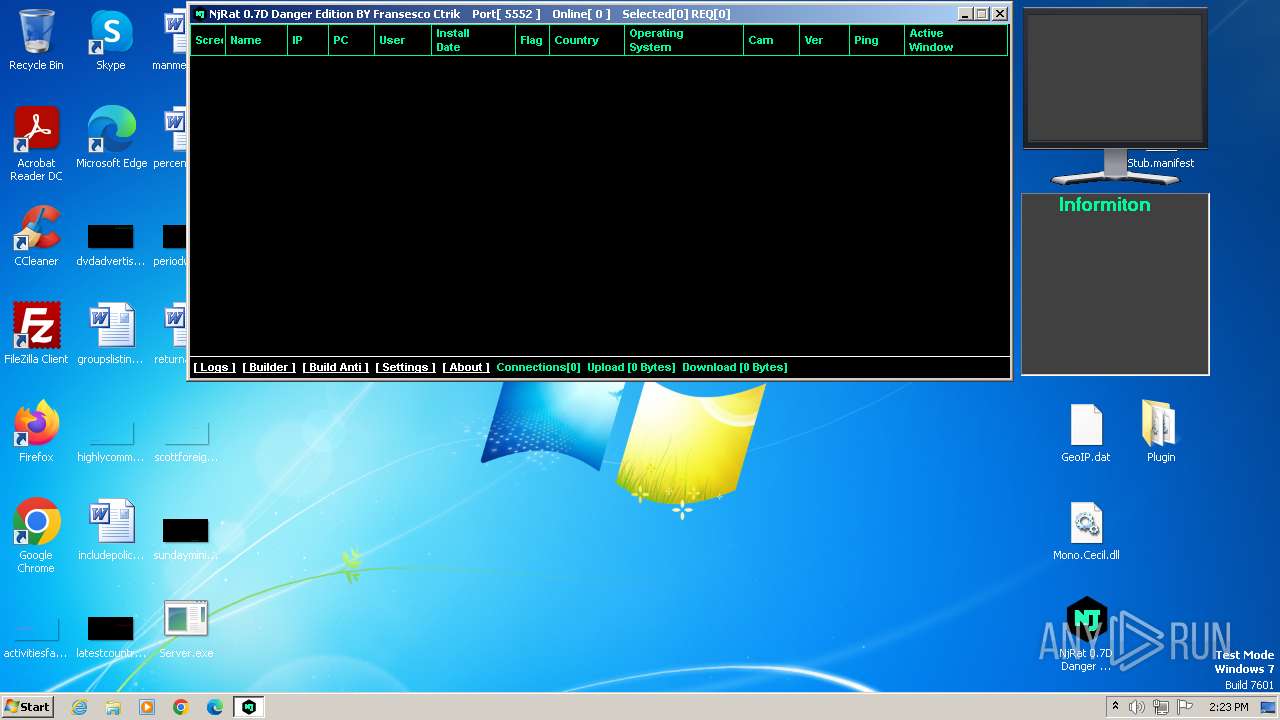Open Acrobat Reader DC shortcut
The width and height of the screenshot is (1280, 720).
(36, 144)
